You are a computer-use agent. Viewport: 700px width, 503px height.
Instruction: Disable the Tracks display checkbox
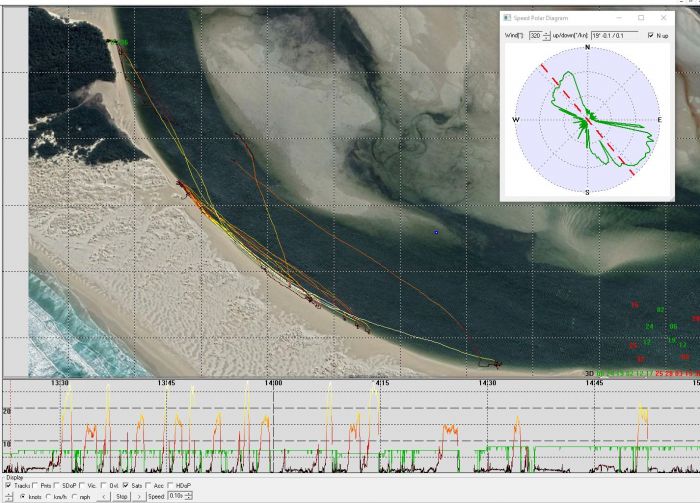9,485
